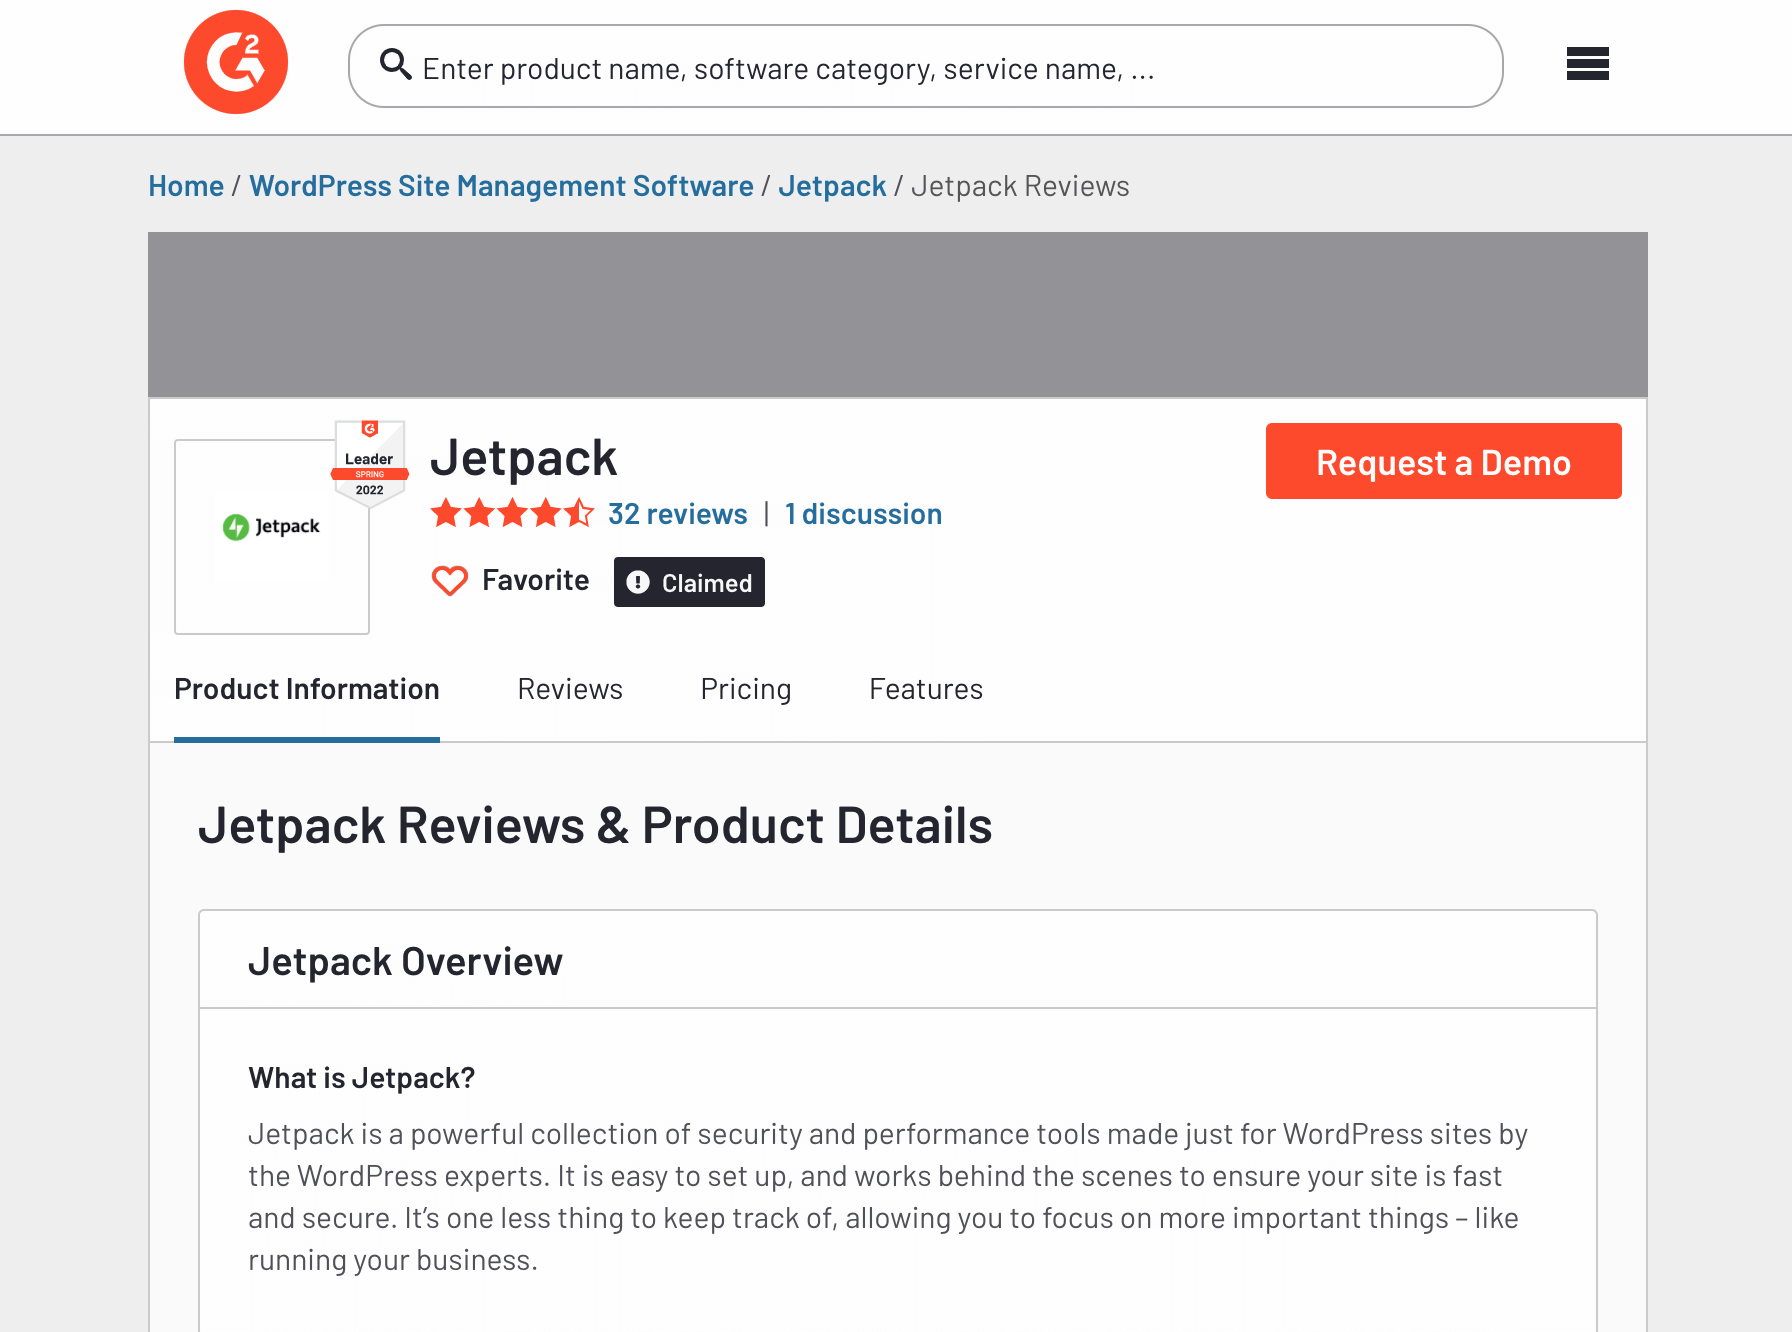Open WordPress Site Management Software category
The height and width of the screenshot is (1332, 1792).
click(x=501, y=185)
